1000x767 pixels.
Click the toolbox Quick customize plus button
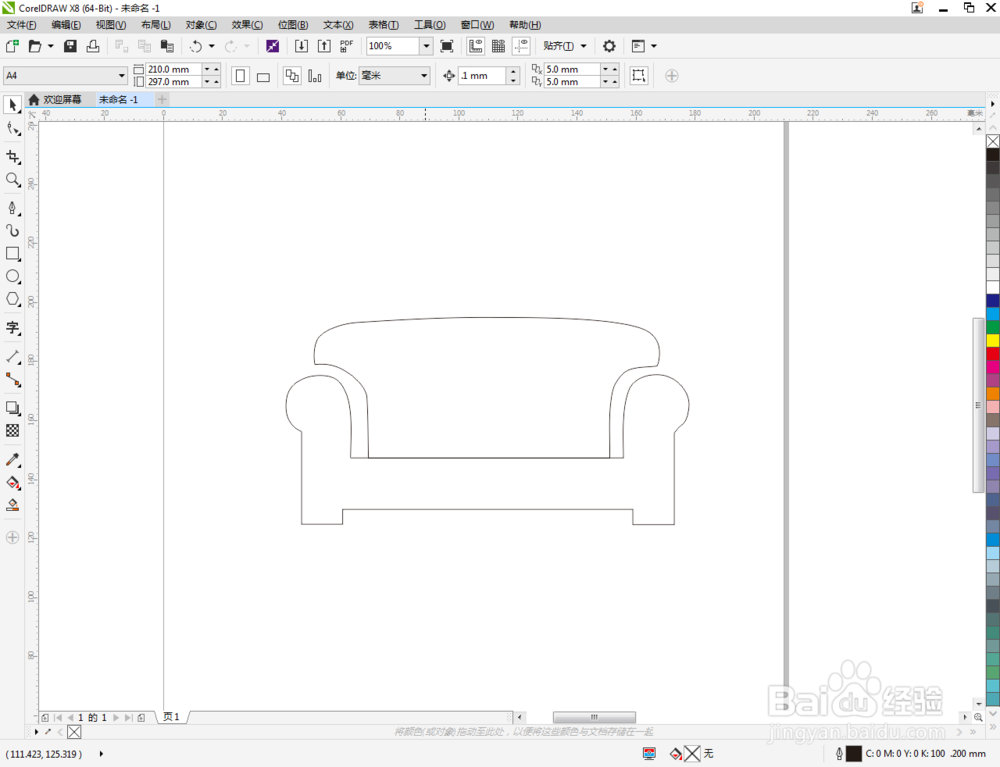point(12,537)
